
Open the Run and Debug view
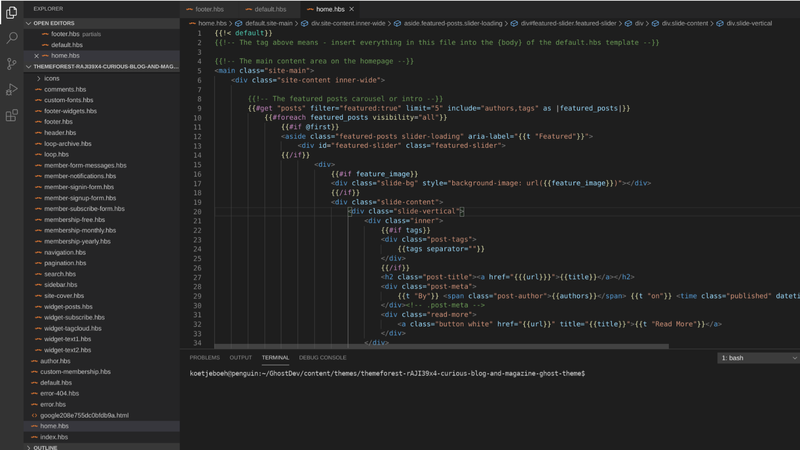pyautogui.click(x=12, y=90)
